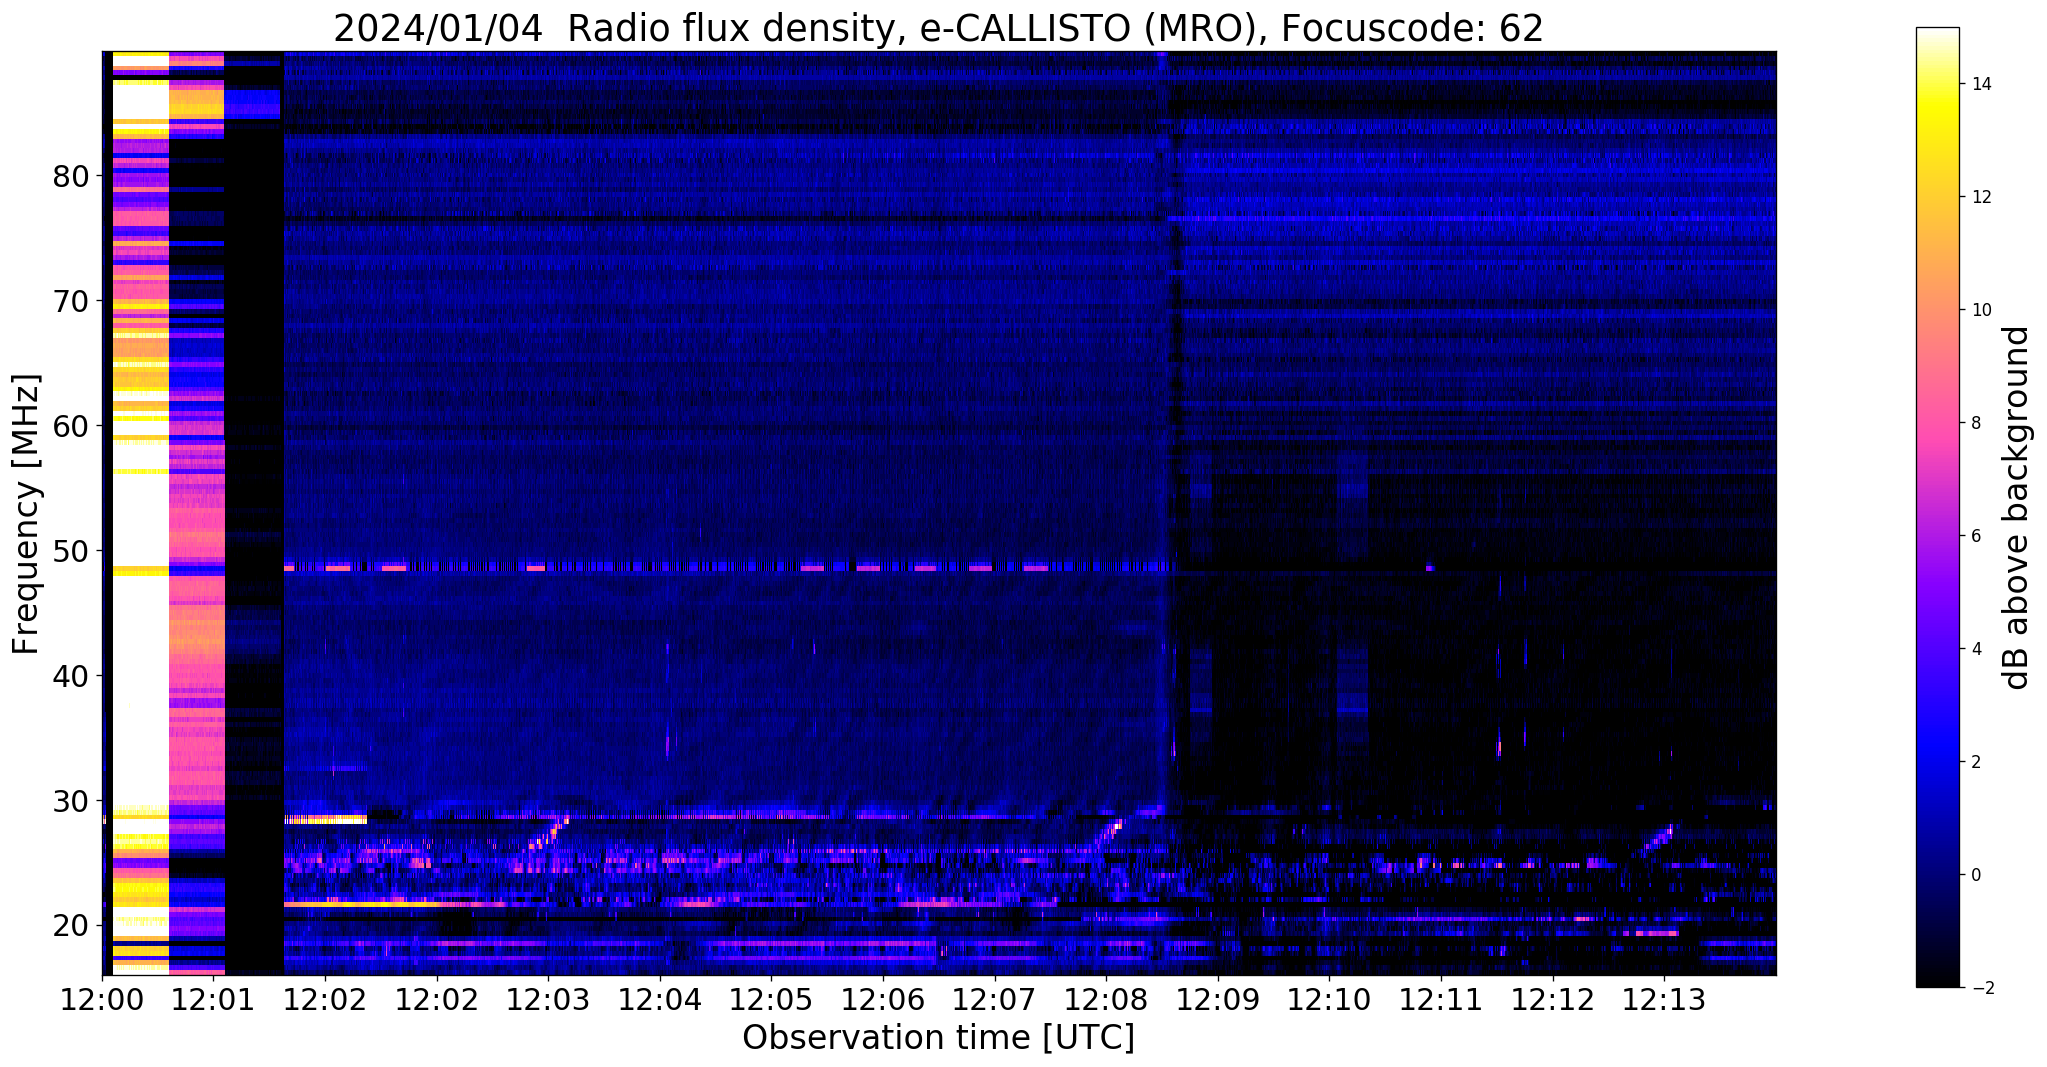This screenshot has height=1067, width=2047.
Task: Click the 12:13 time tick label
Action: pos(1664,1000)
